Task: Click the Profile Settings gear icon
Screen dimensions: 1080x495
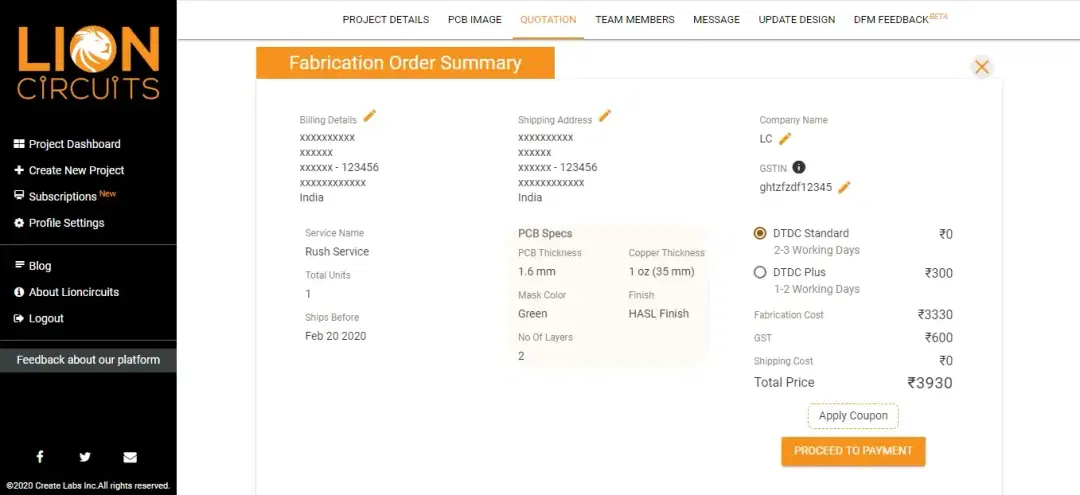Action: click(x=19, y=223)
